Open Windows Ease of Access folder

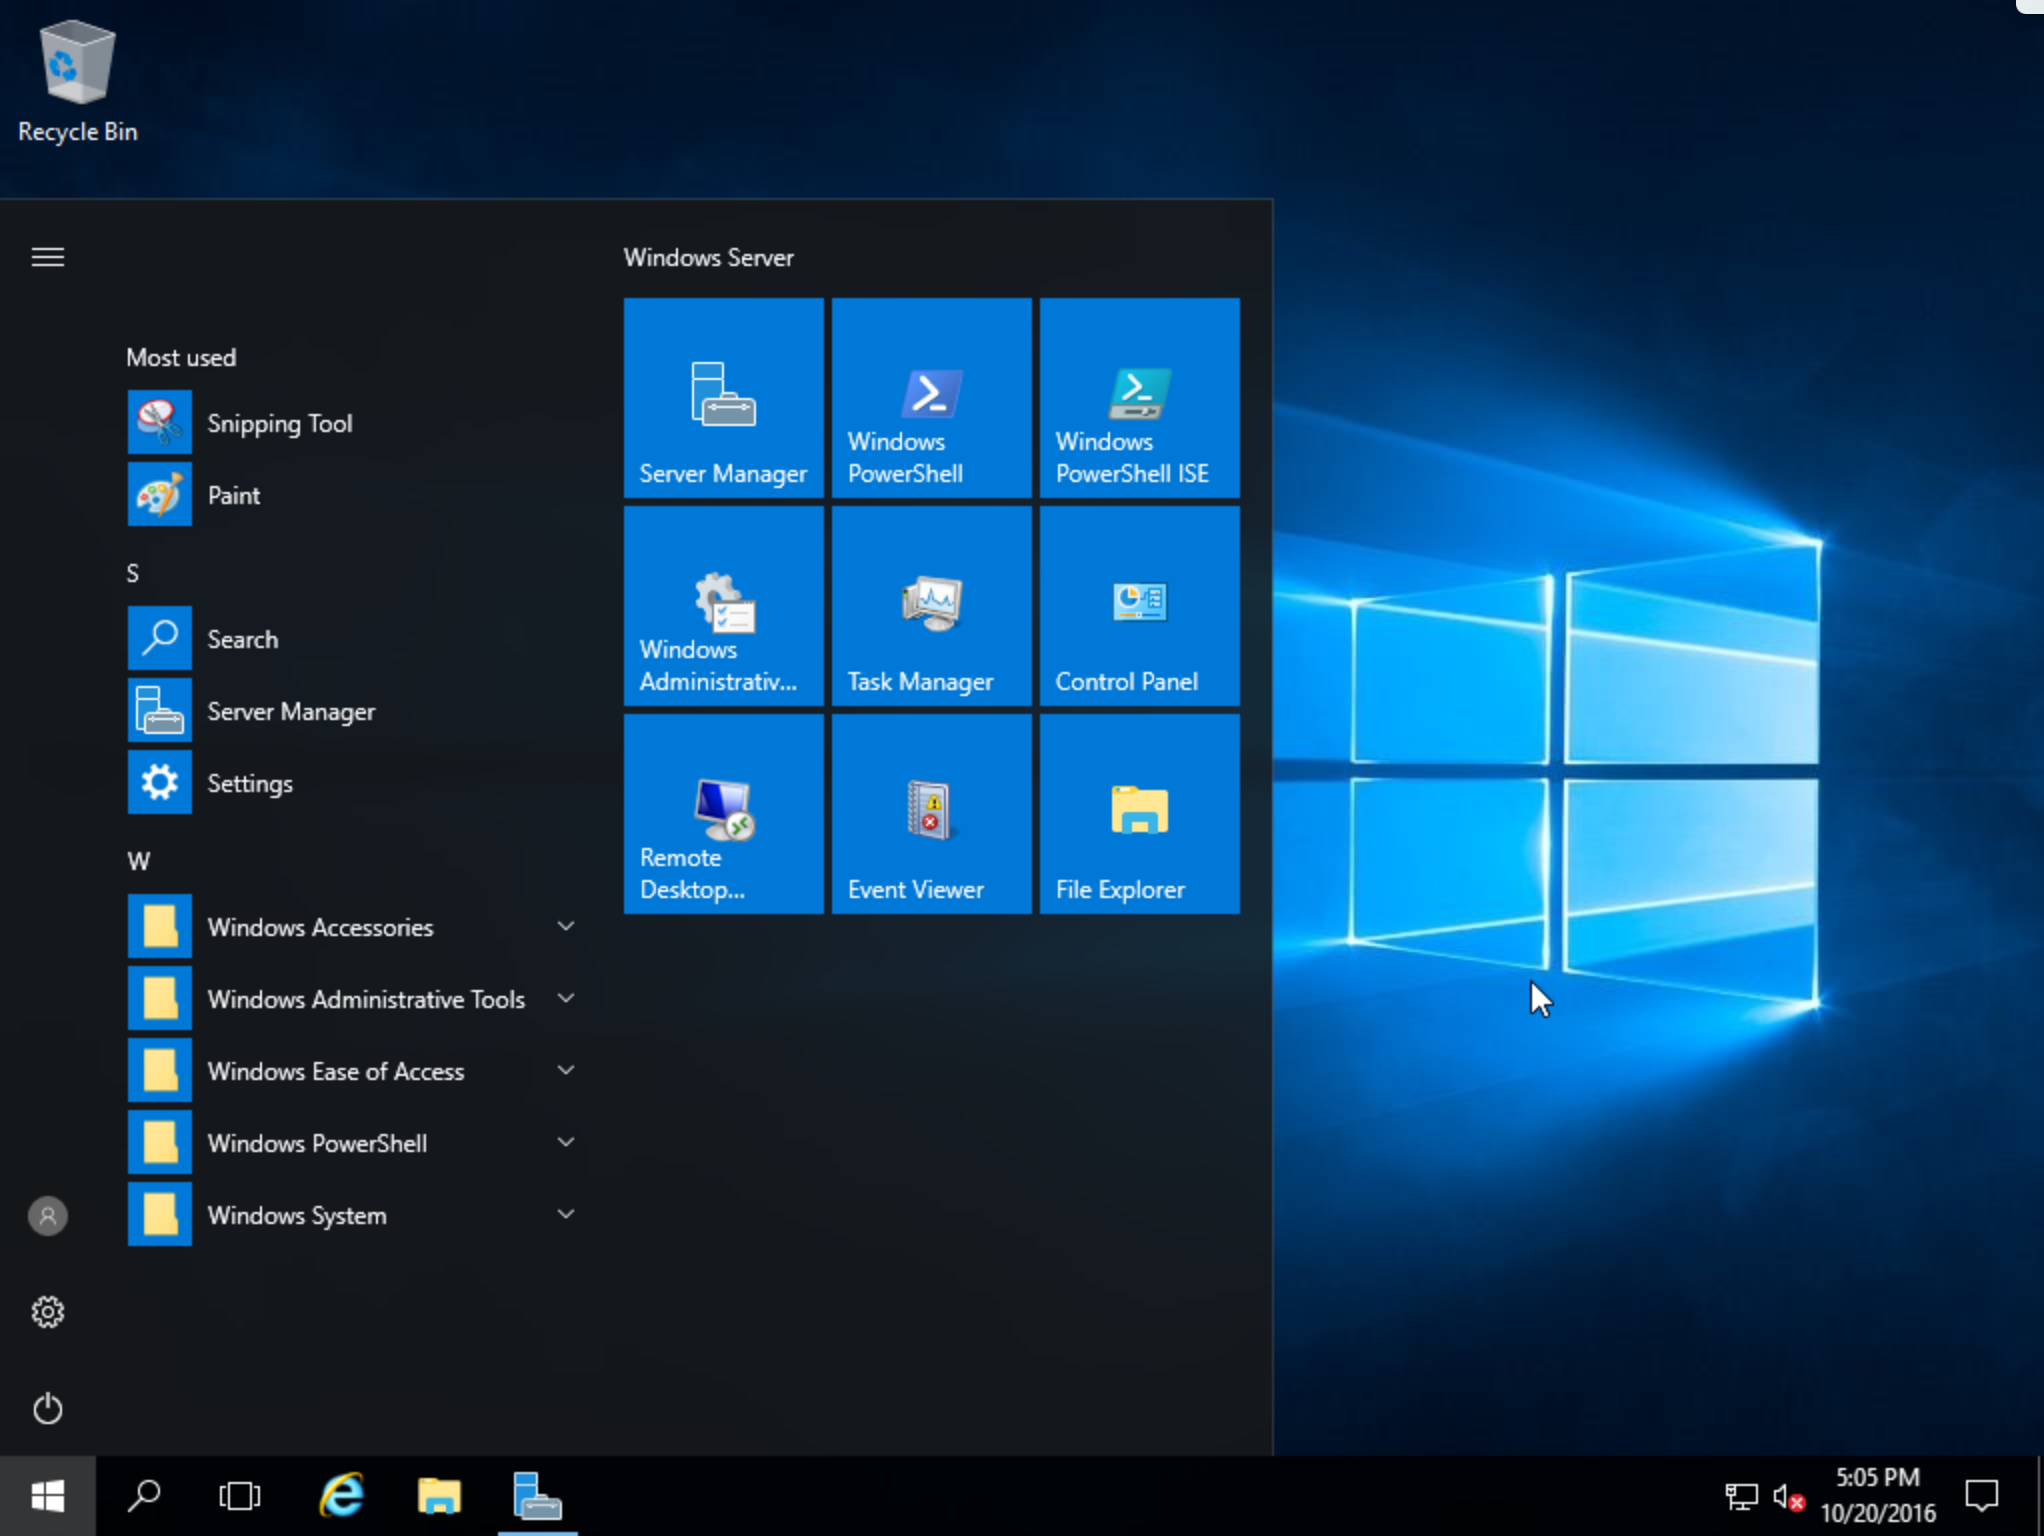pyautogui.click(x=336, y=1070)
